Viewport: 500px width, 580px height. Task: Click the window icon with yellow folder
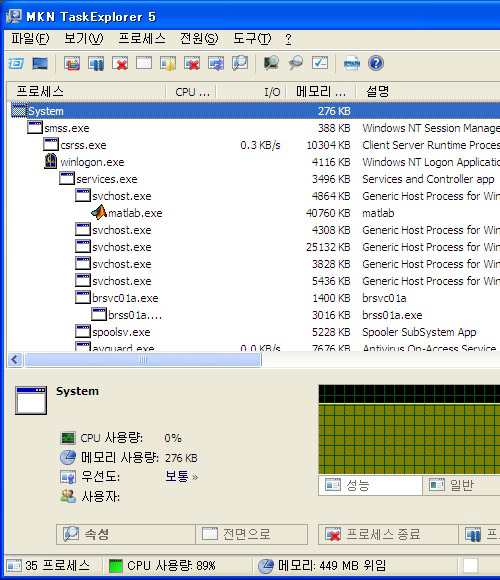tap(168, 63)
